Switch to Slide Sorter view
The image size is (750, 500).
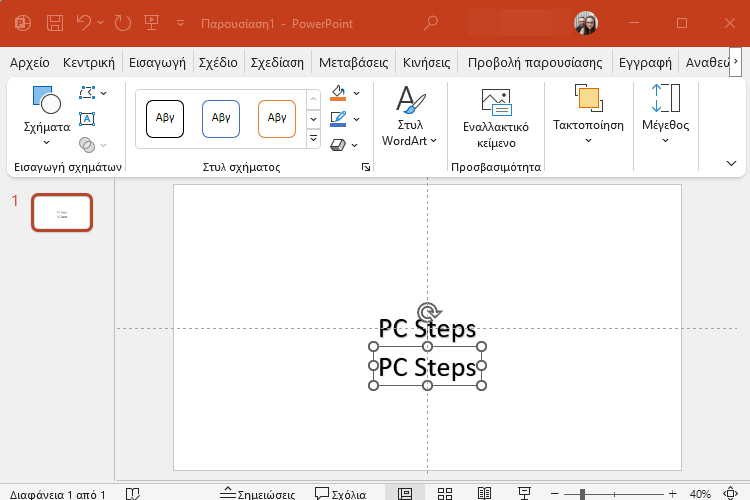[x=445, y=494]
